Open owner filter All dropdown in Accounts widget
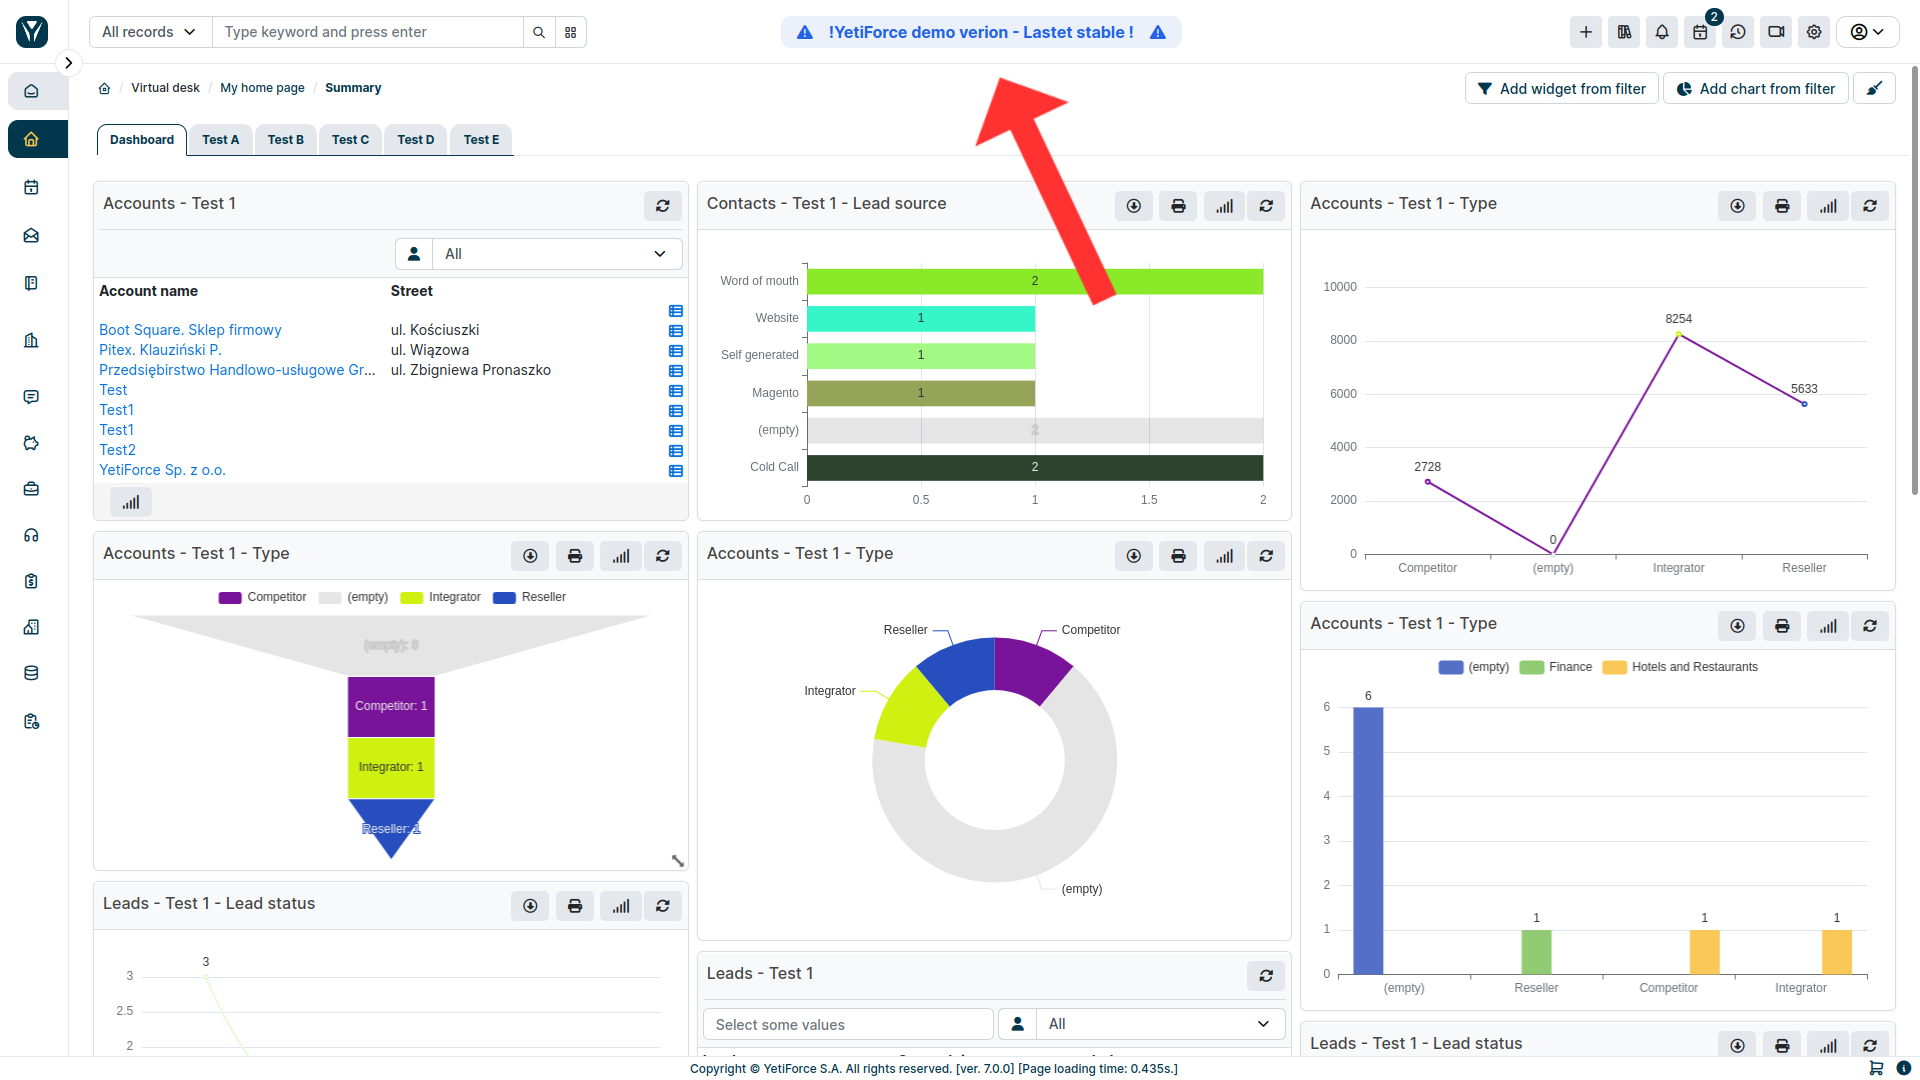The image size is (1920, 1080). [557, 254]
